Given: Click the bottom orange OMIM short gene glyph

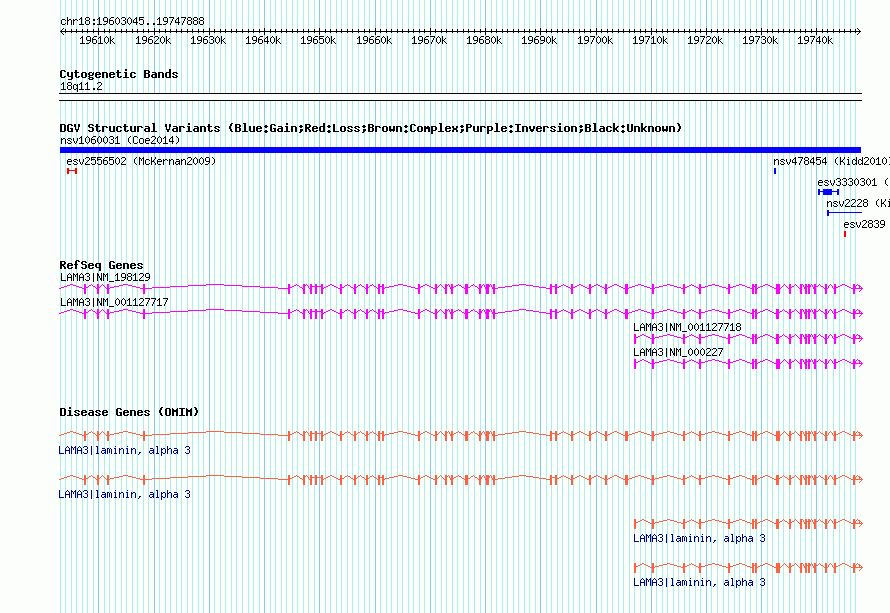Looking at the screenshot, I should pos(748,567).
